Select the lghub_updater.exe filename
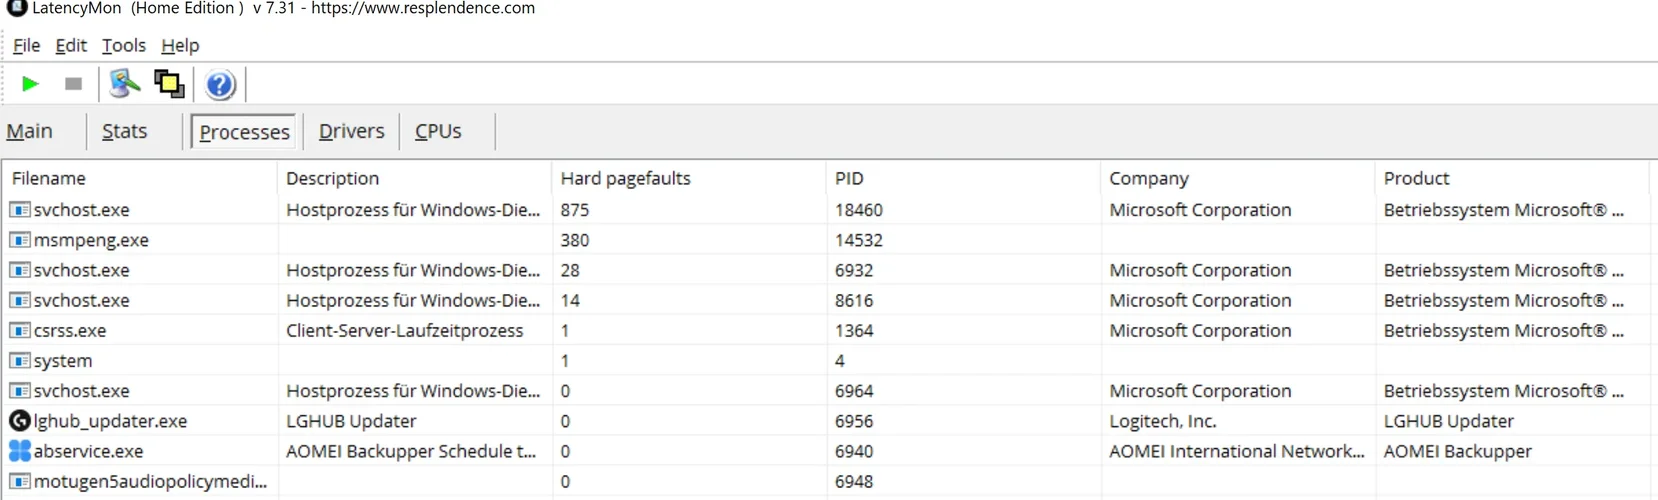This screenshot has height=500, width=1658. pos(110,421)
